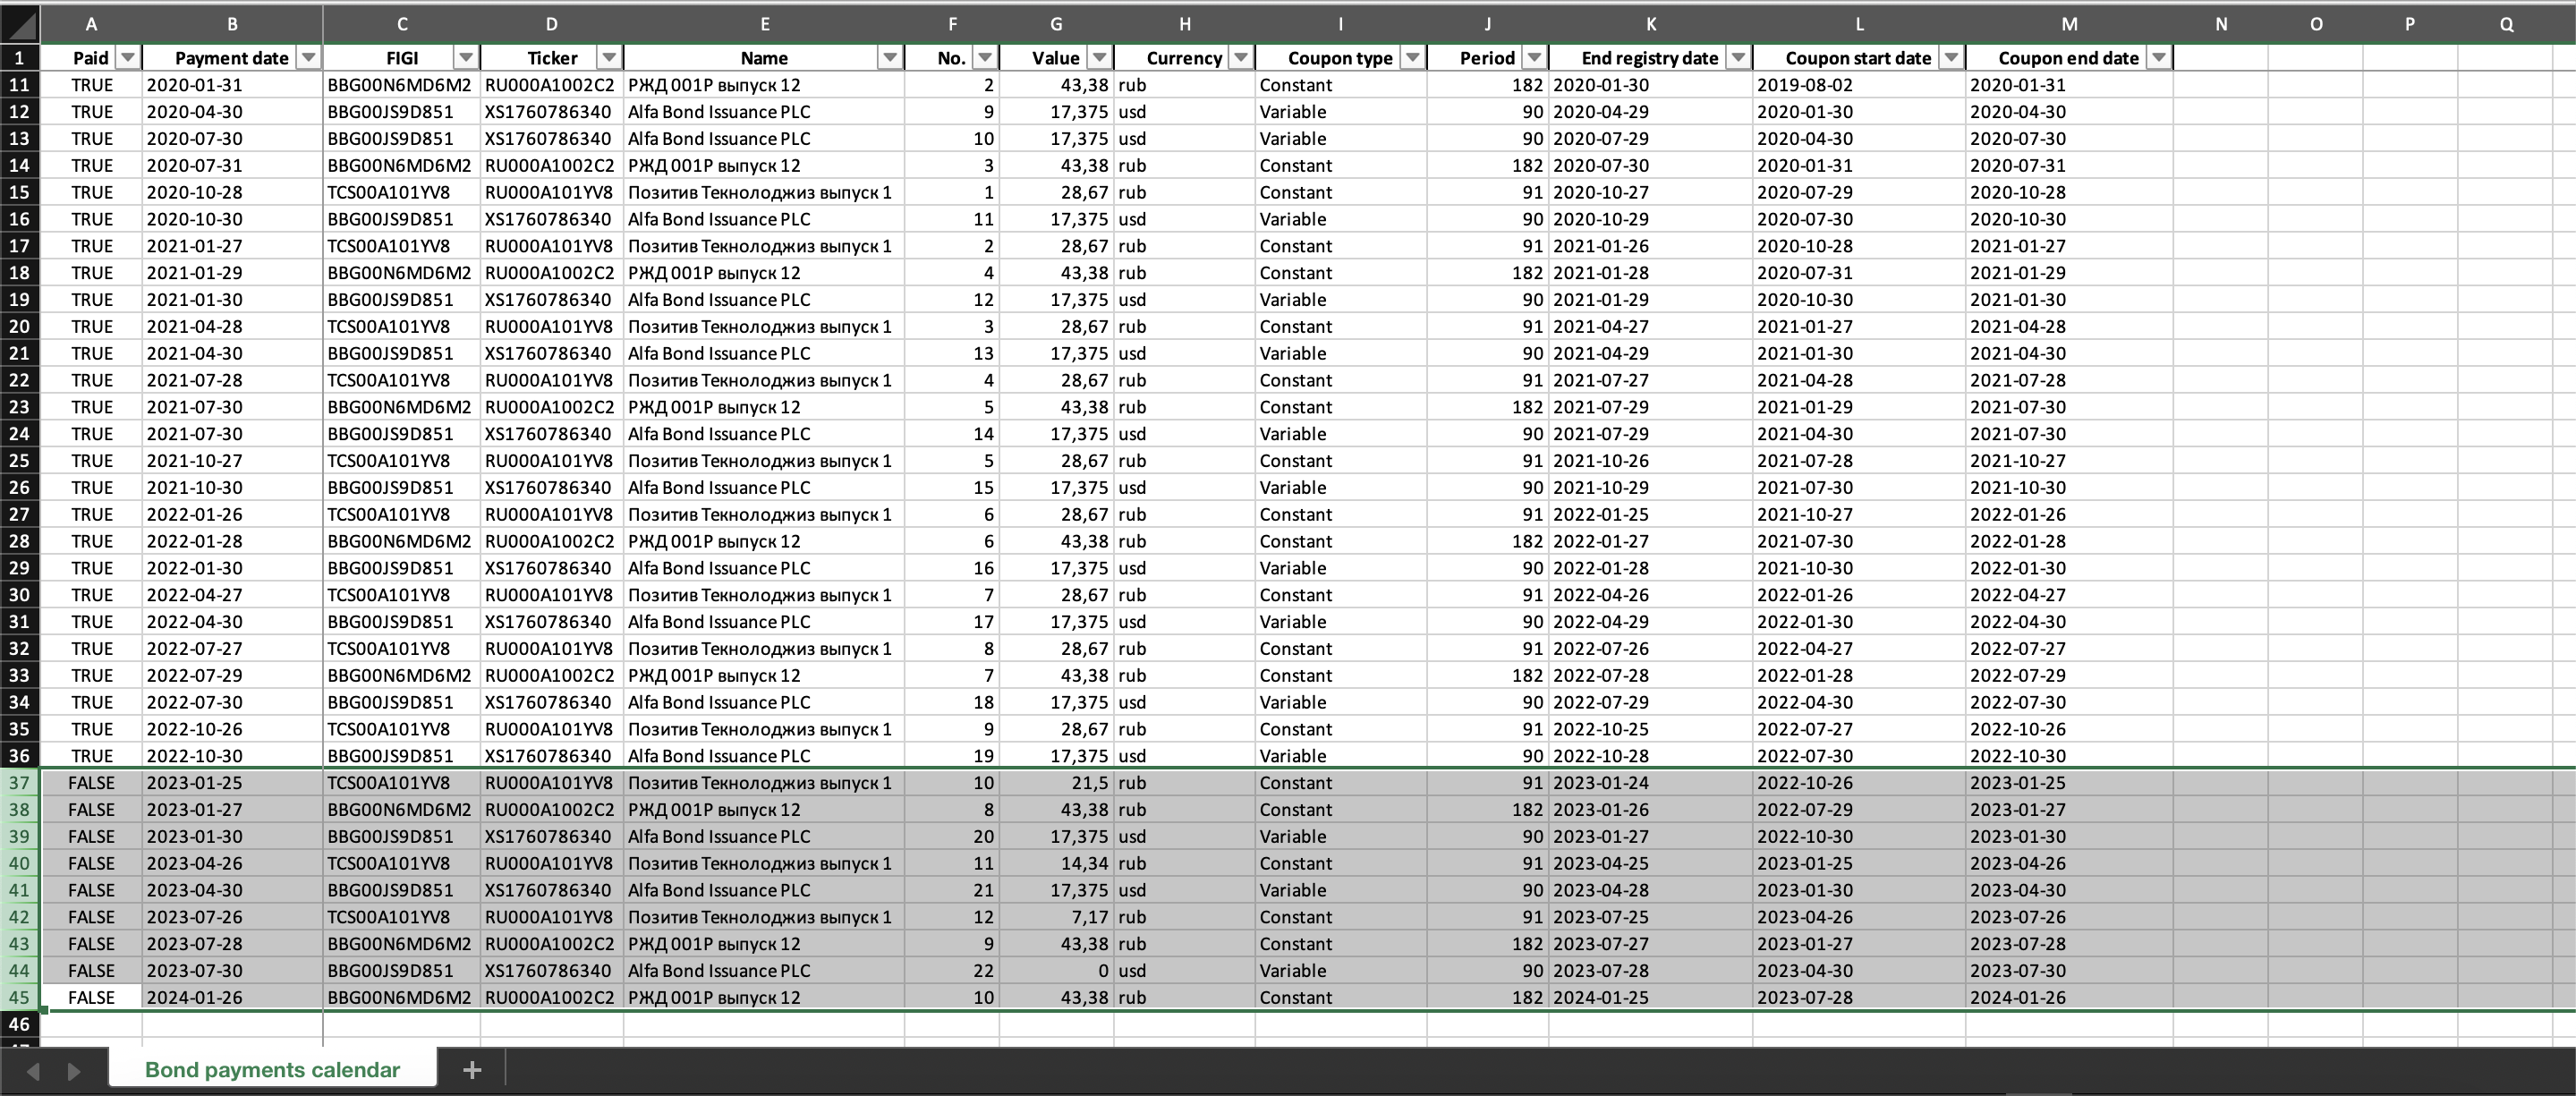Select column N header
This screenshot has height=1096, width=2576.
(x=2220, y=24)
